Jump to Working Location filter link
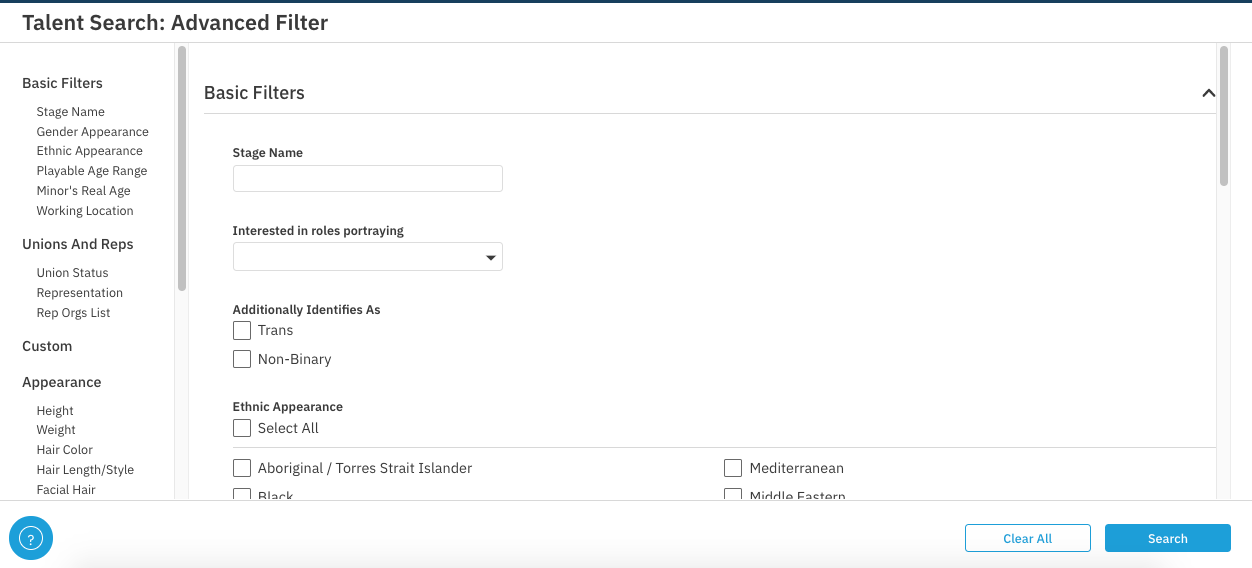The width and height of the screenshot is (1252, 568). click(x=85, y=211)
